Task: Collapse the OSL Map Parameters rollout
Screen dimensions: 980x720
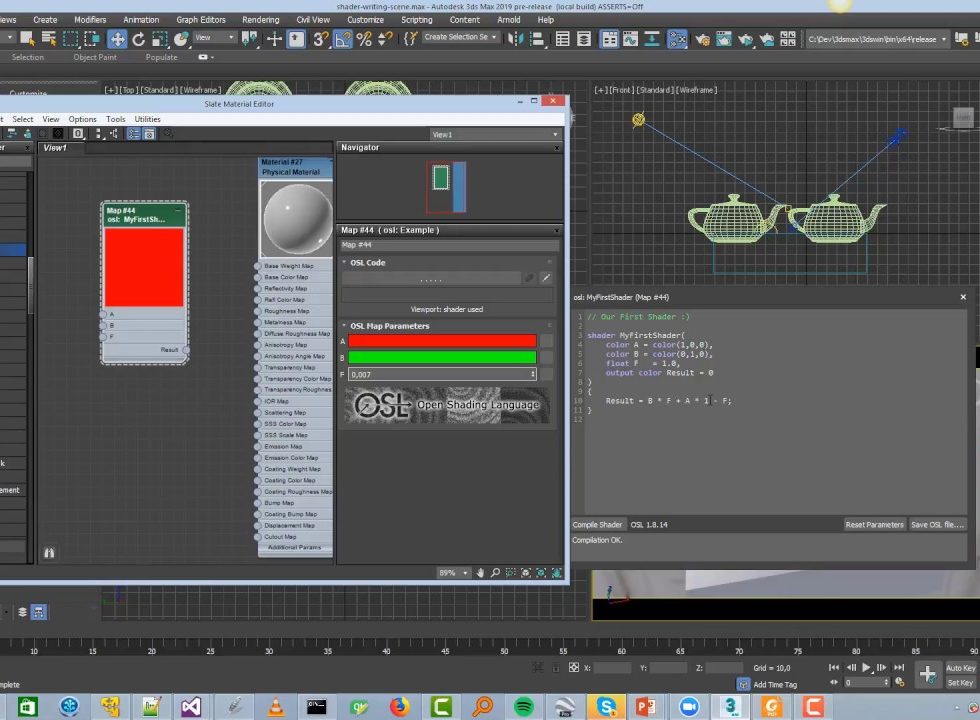Action: click(x=344, y=326)
